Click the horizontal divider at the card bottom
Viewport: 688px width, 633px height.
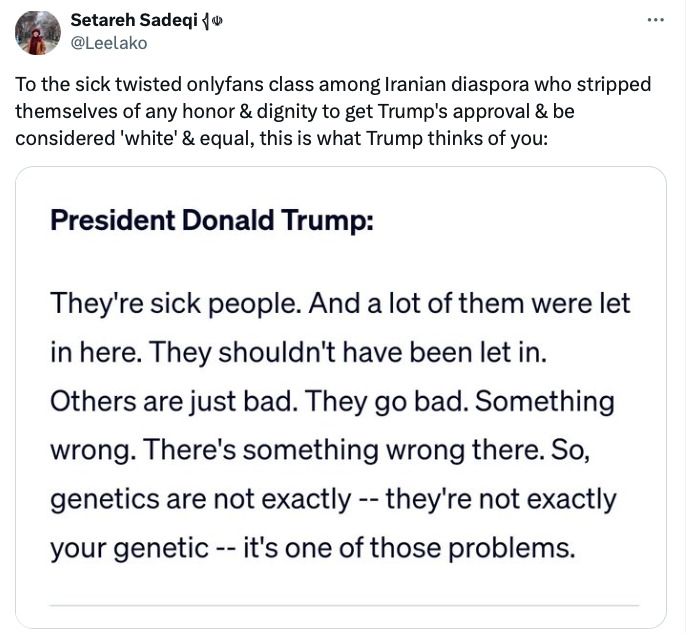click(x=343, y=605)
